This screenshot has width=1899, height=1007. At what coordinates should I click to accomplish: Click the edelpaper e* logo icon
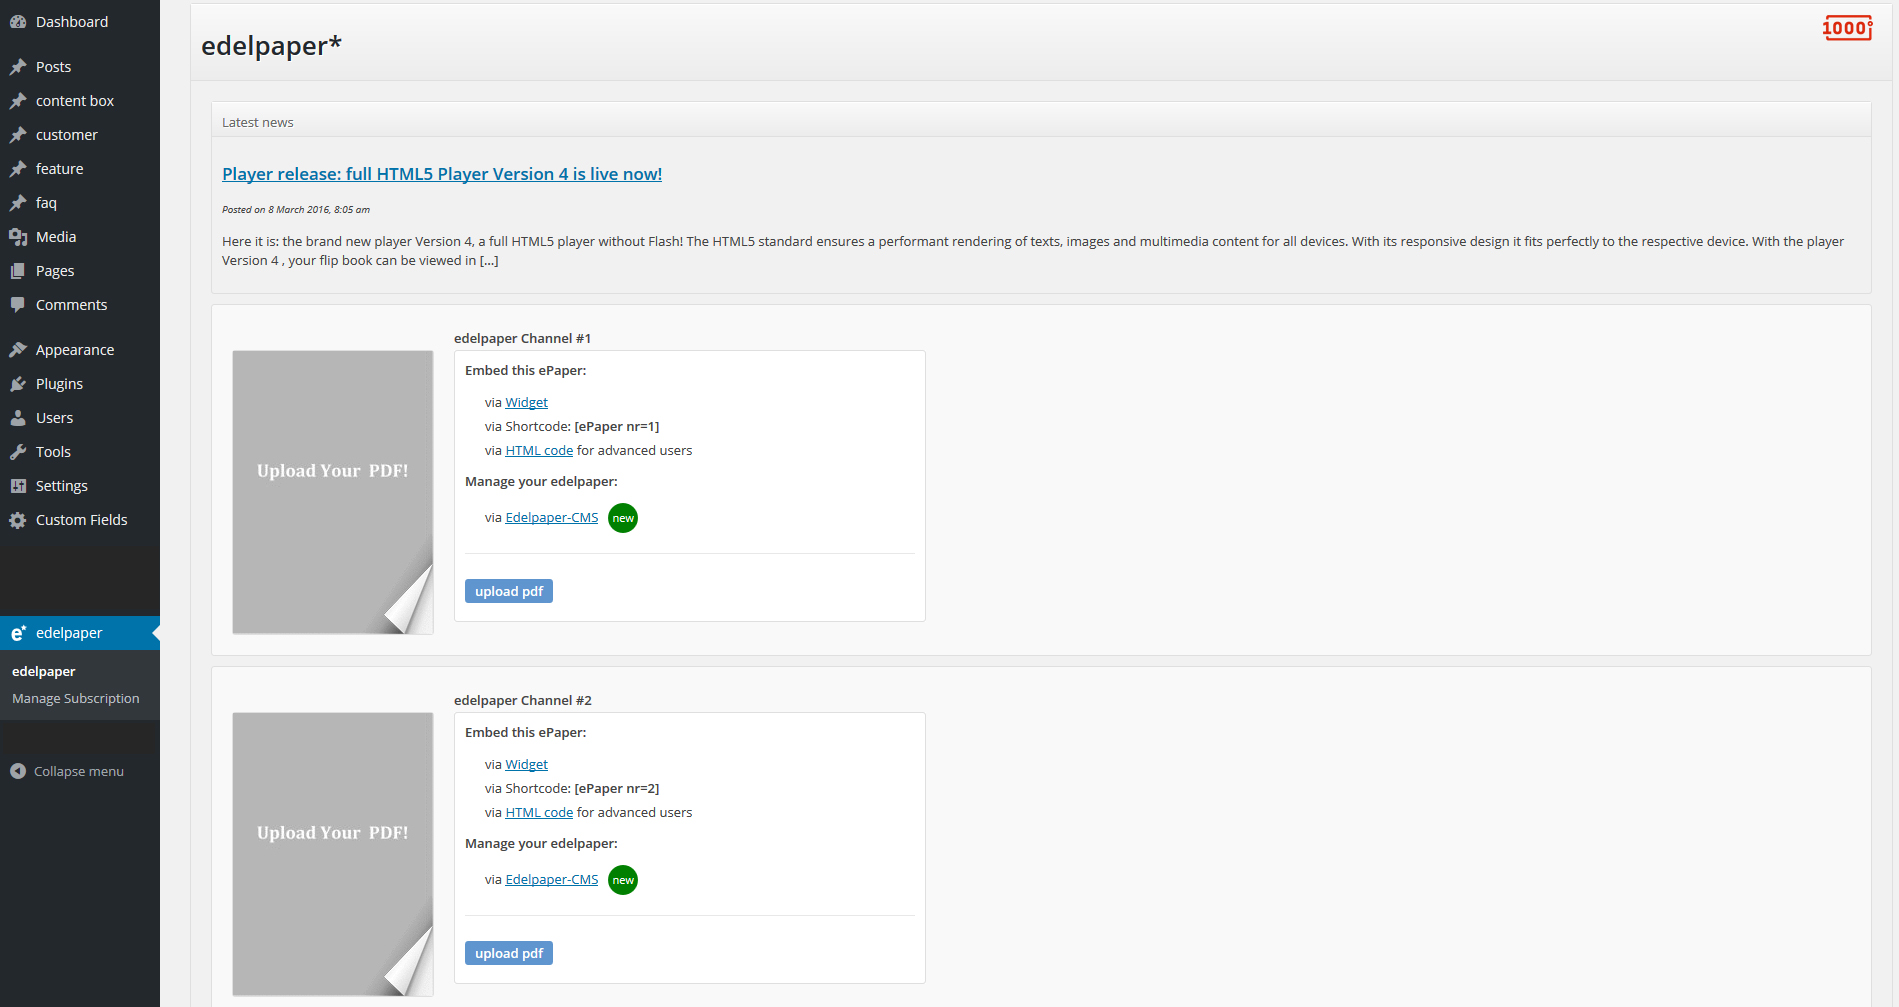(18, 633)
